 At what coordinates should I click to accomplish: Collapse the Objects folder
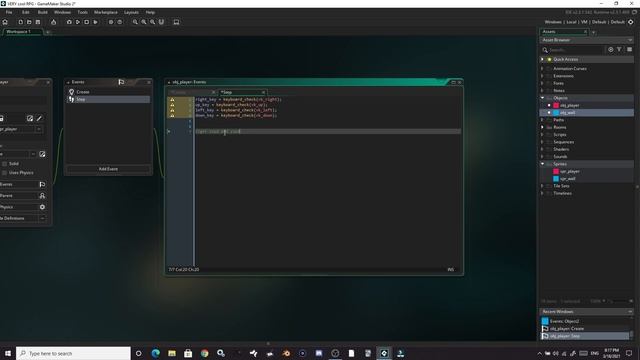[x=542, y=98]
